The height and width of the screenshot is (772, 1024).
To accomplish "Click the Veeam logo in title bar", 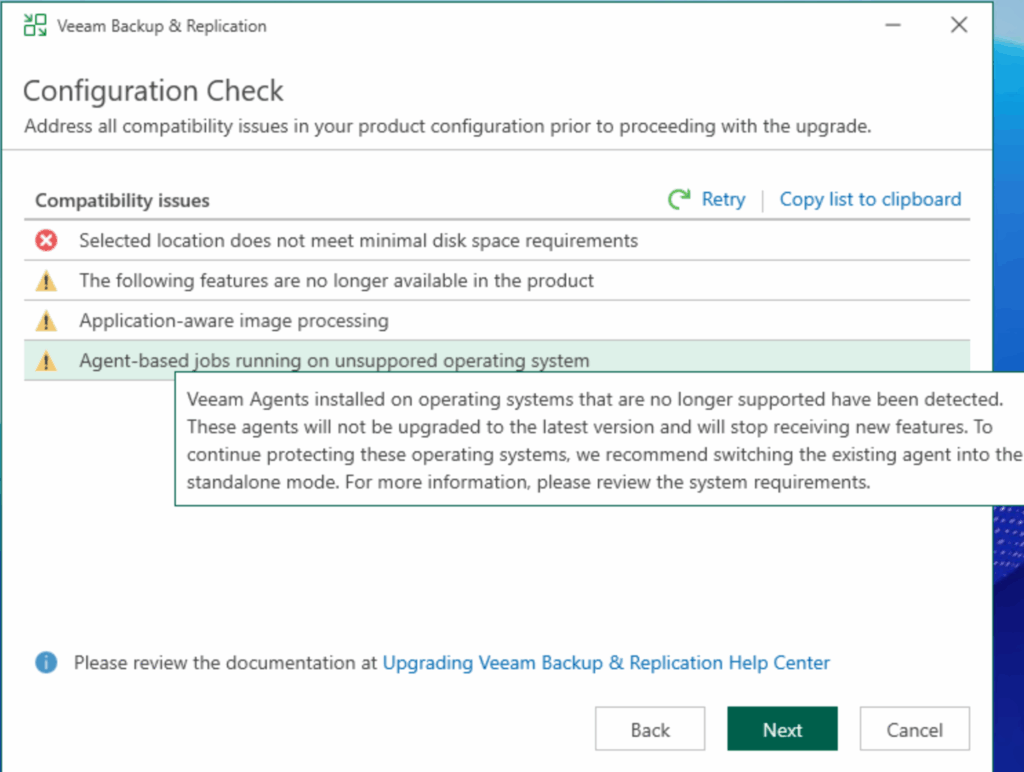I will click(35, 26).
